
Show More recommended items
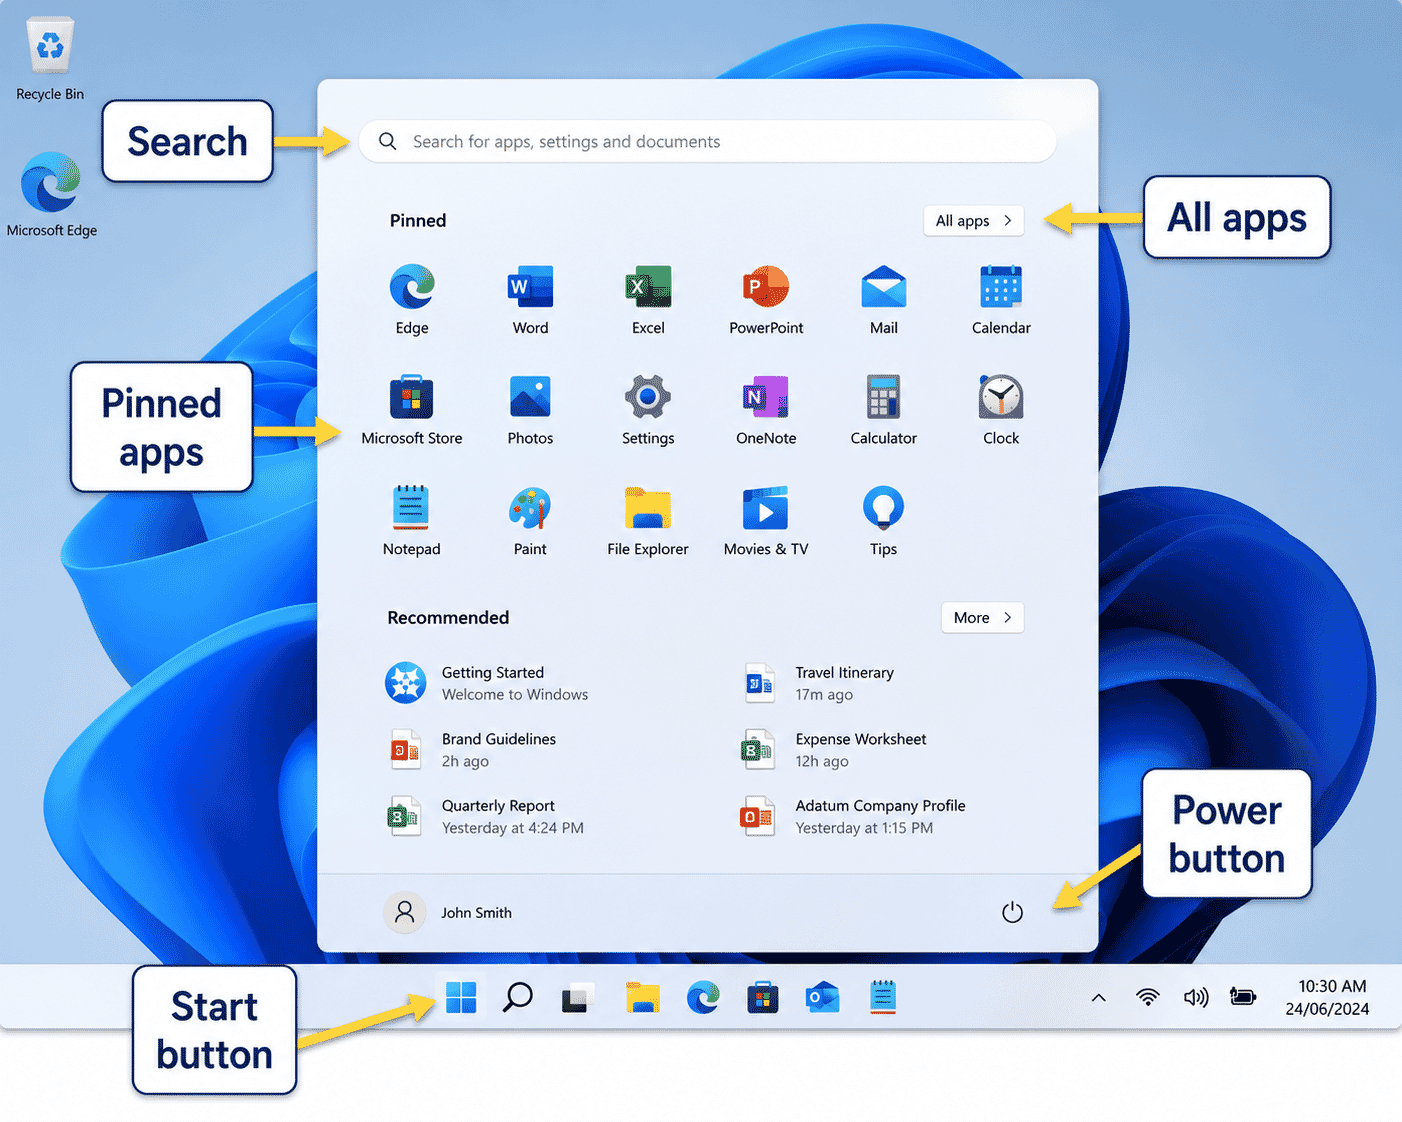(x=983, y=617)
